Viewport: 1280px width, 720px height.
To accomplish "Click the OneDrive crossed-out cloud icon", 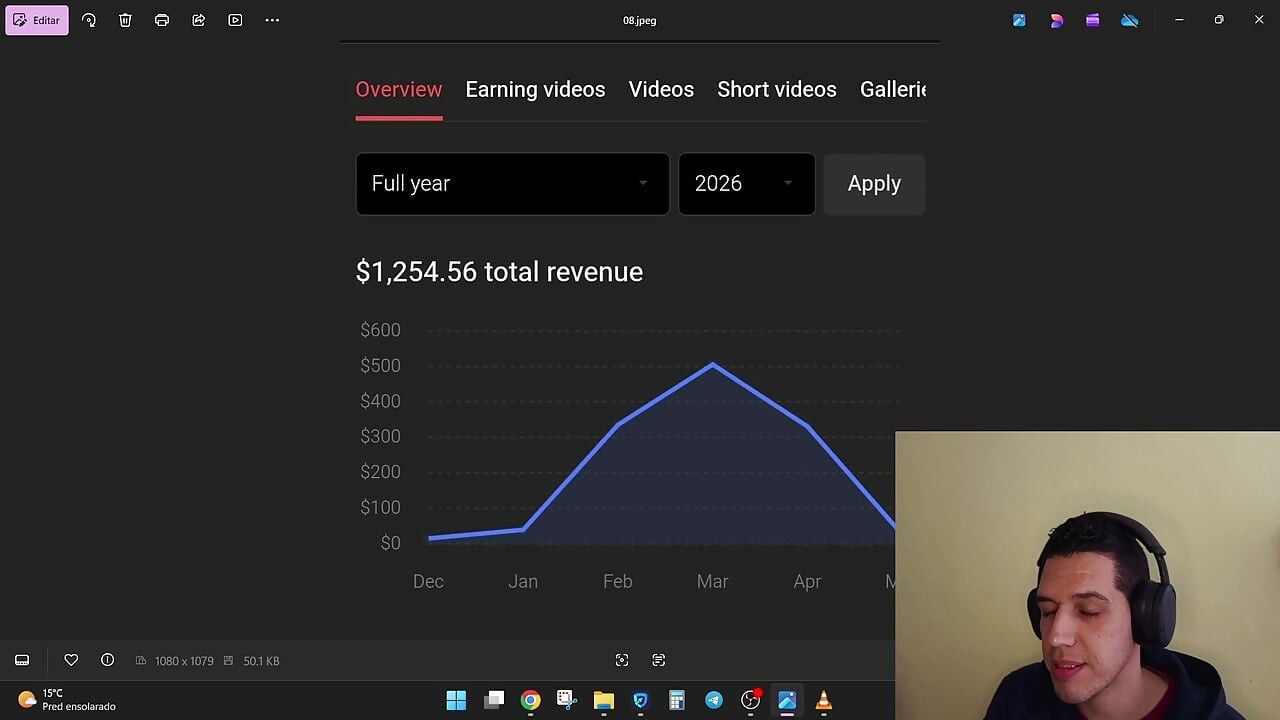I will click(x=1130, y=20).
